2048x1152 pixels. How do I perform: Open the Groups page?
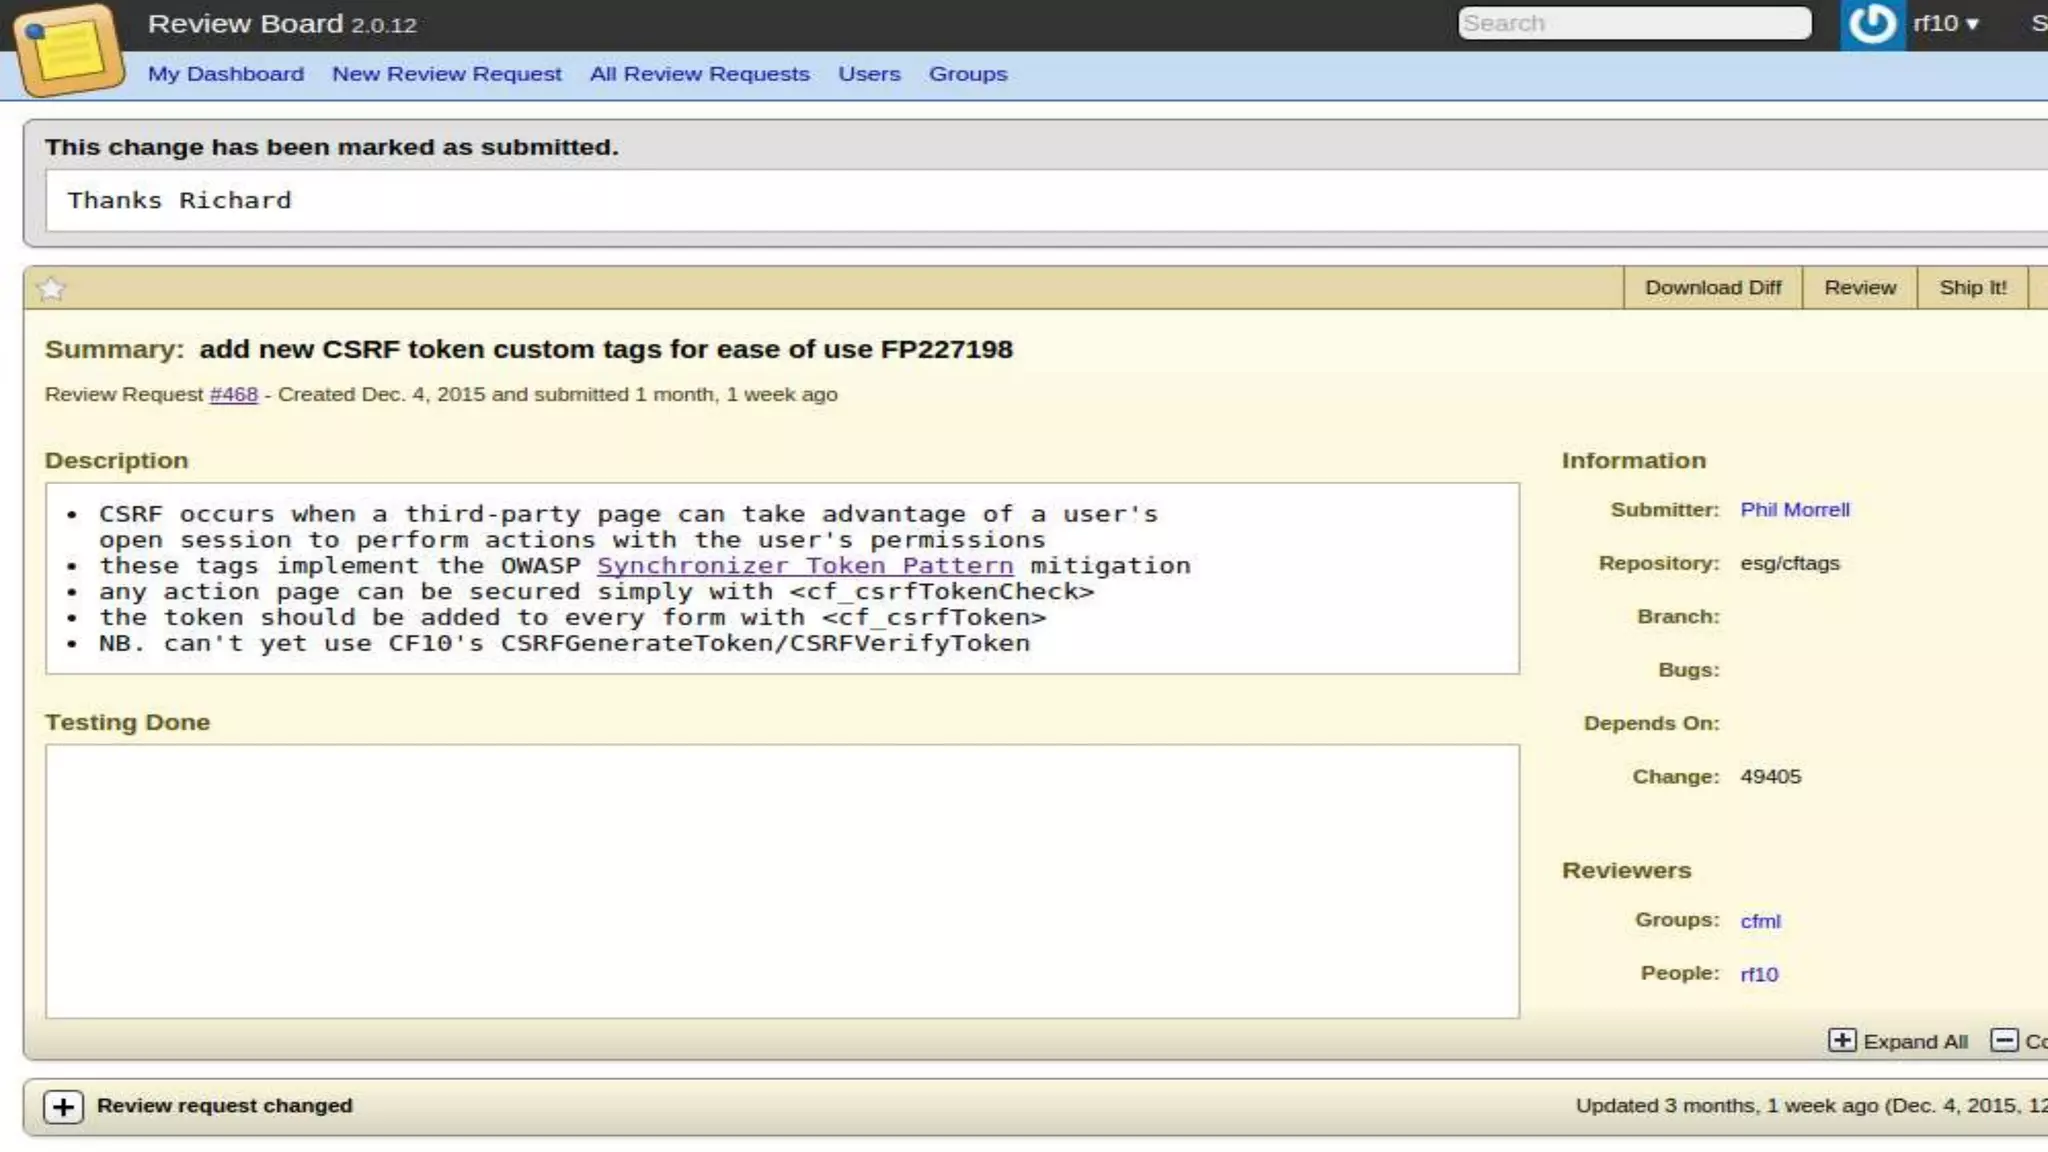(x=967, y=74)
